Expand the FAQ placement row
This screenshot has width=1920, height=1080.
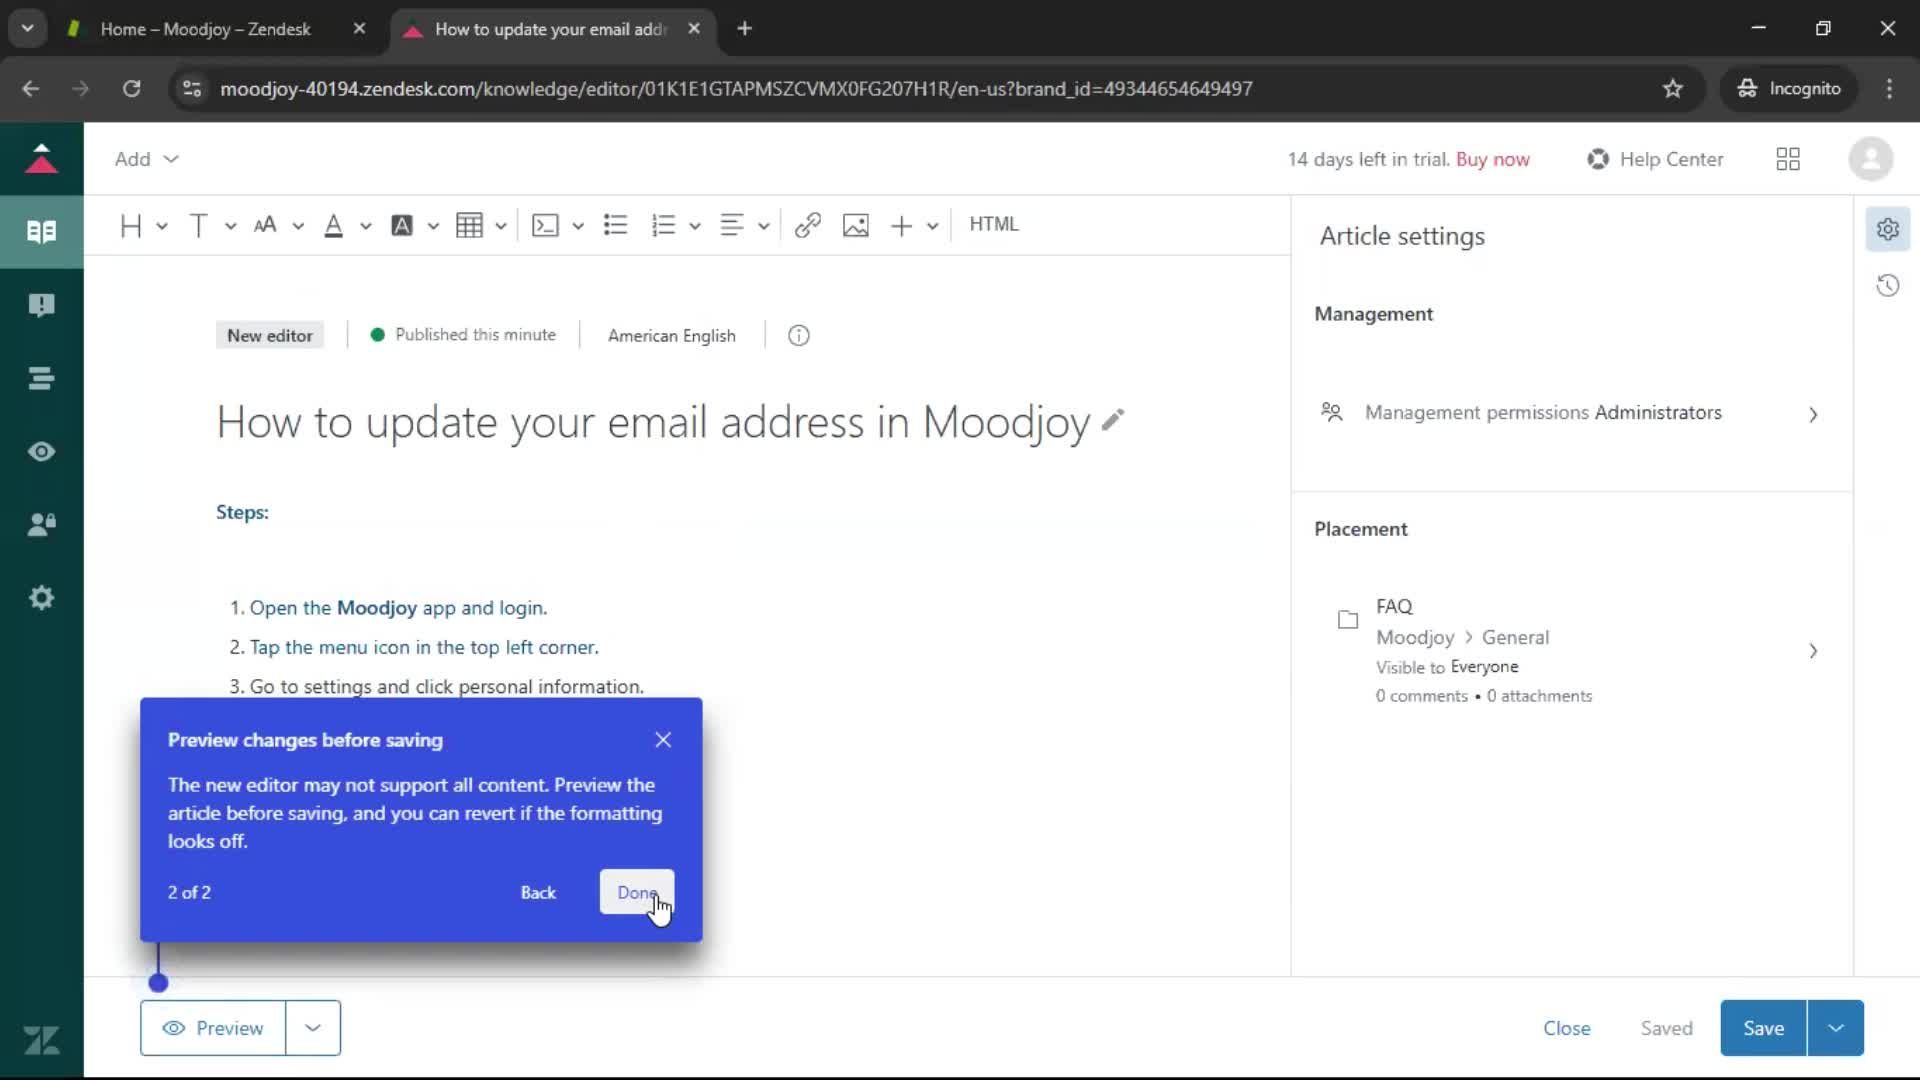(x=1570, y=650)
